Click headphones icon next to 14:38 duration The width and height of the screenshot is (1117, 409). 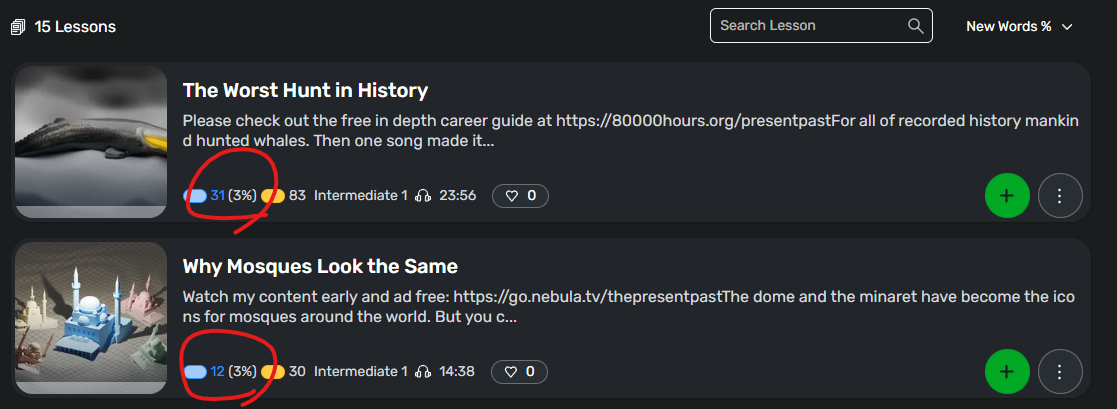coord(423,371)
